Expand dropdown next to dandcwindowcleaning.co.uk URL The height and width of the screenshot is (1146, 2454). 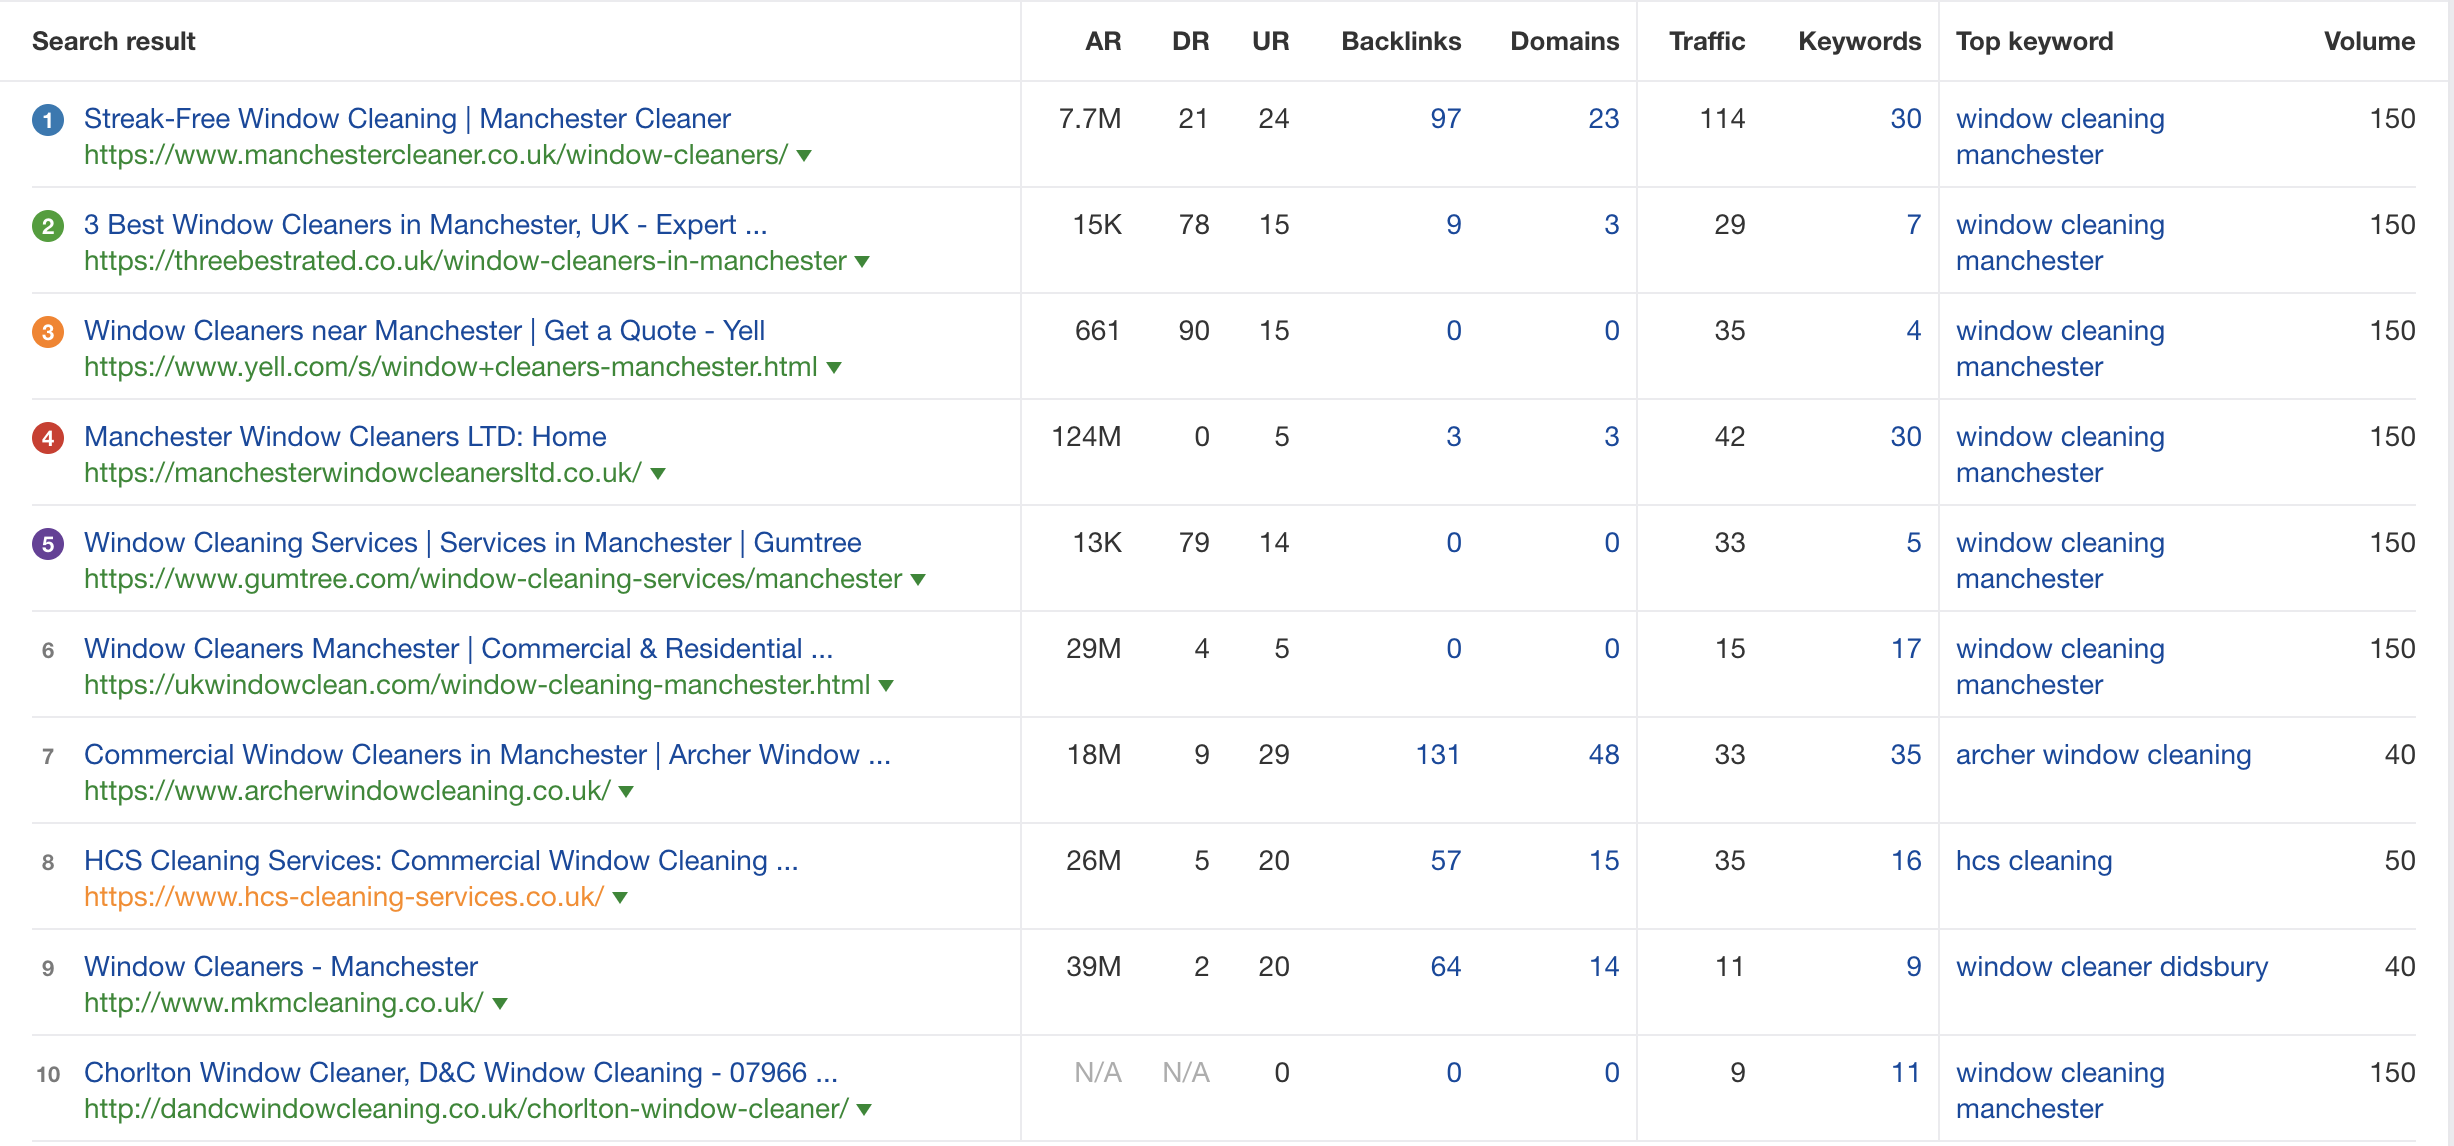click(x=864, y=1110)
